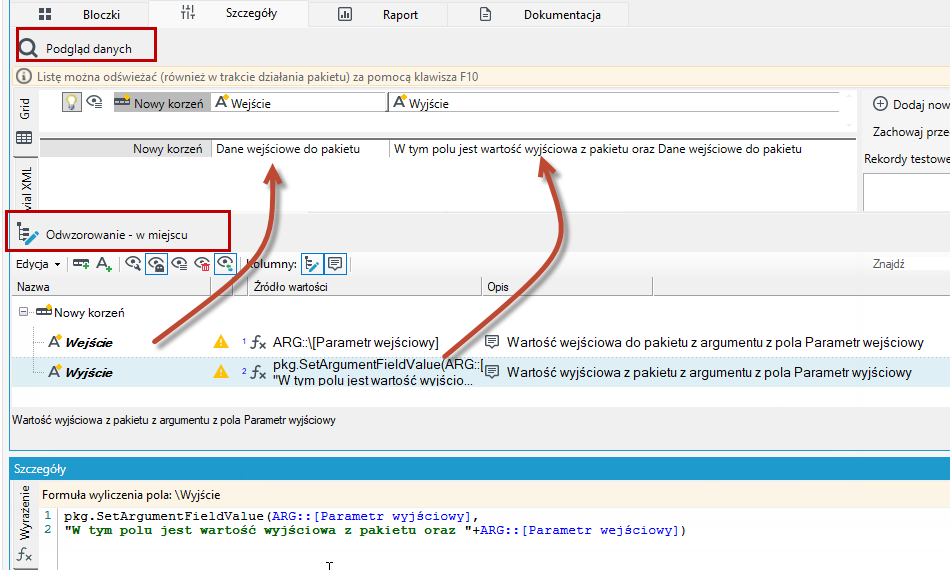Click the eye with list lines icon
This screenshot has width=950, height=570.
point(179,264)
